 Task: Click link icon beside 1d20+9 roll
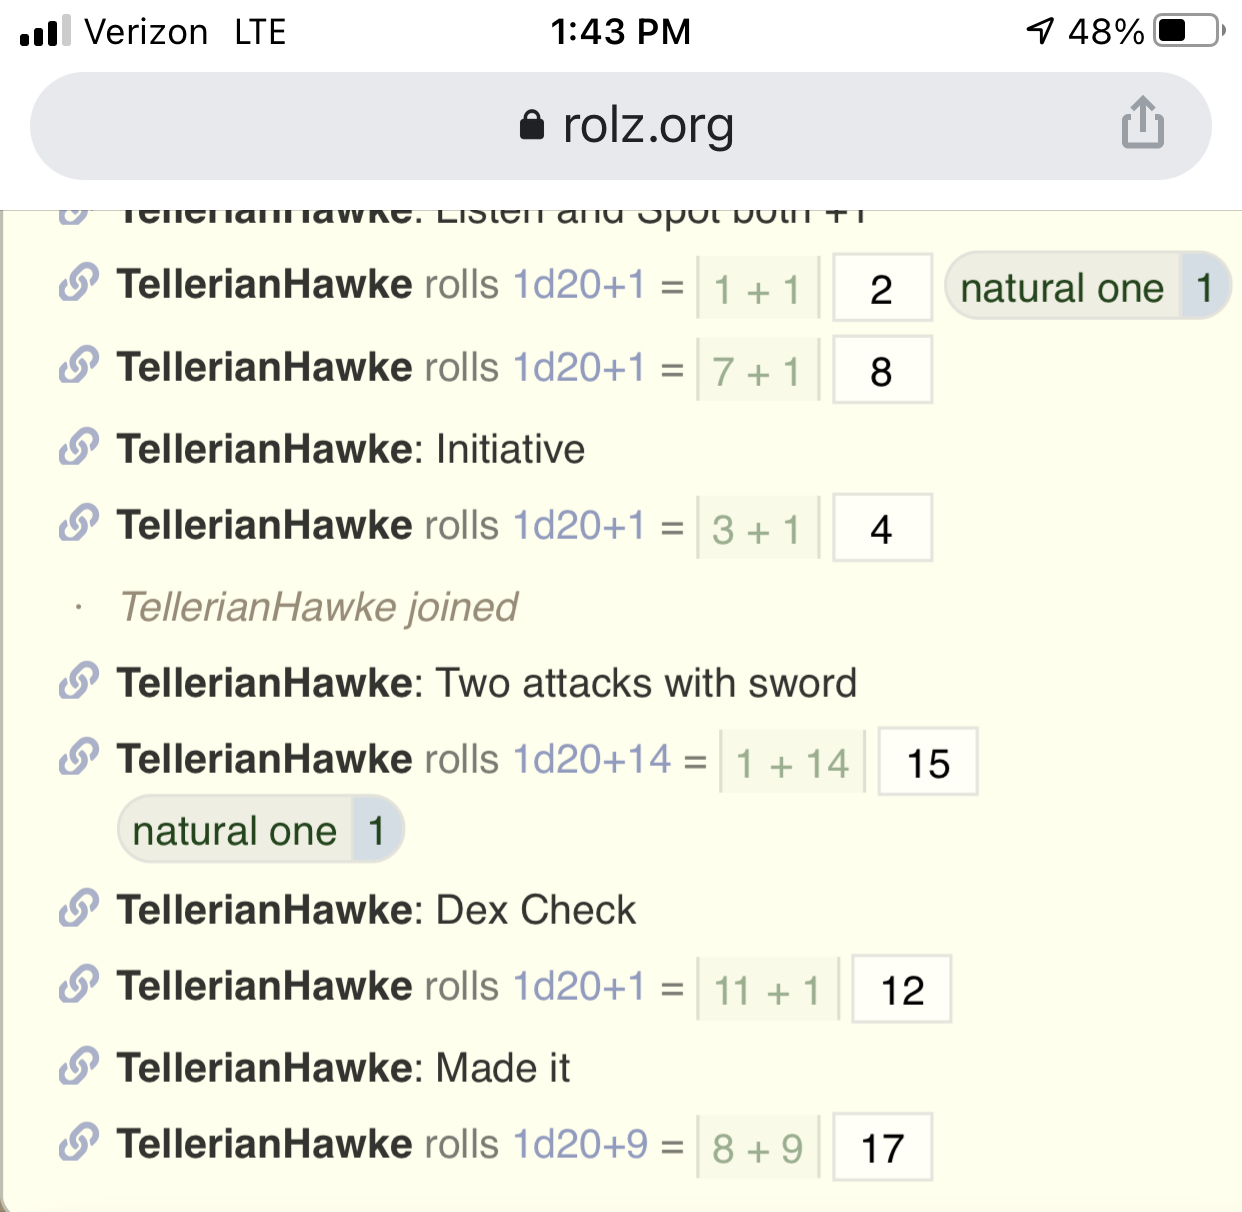click(79, 1143)
